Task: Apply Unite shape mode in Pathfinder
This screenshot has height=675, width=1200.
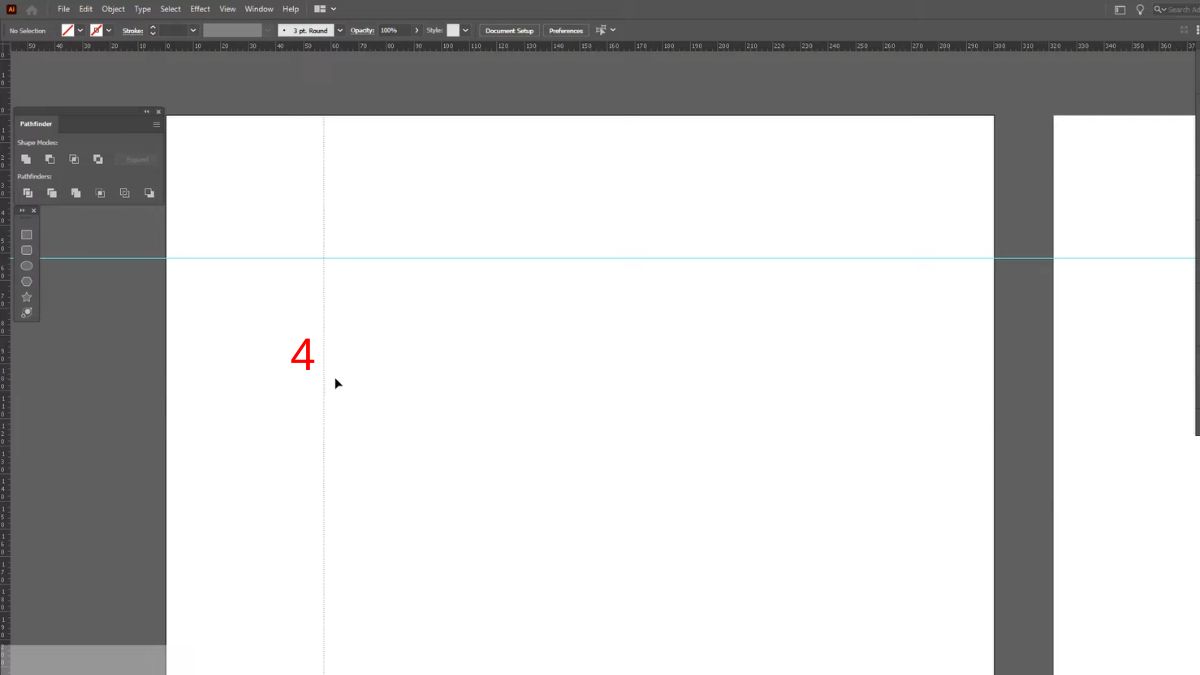Action: [x=26, y=159]
